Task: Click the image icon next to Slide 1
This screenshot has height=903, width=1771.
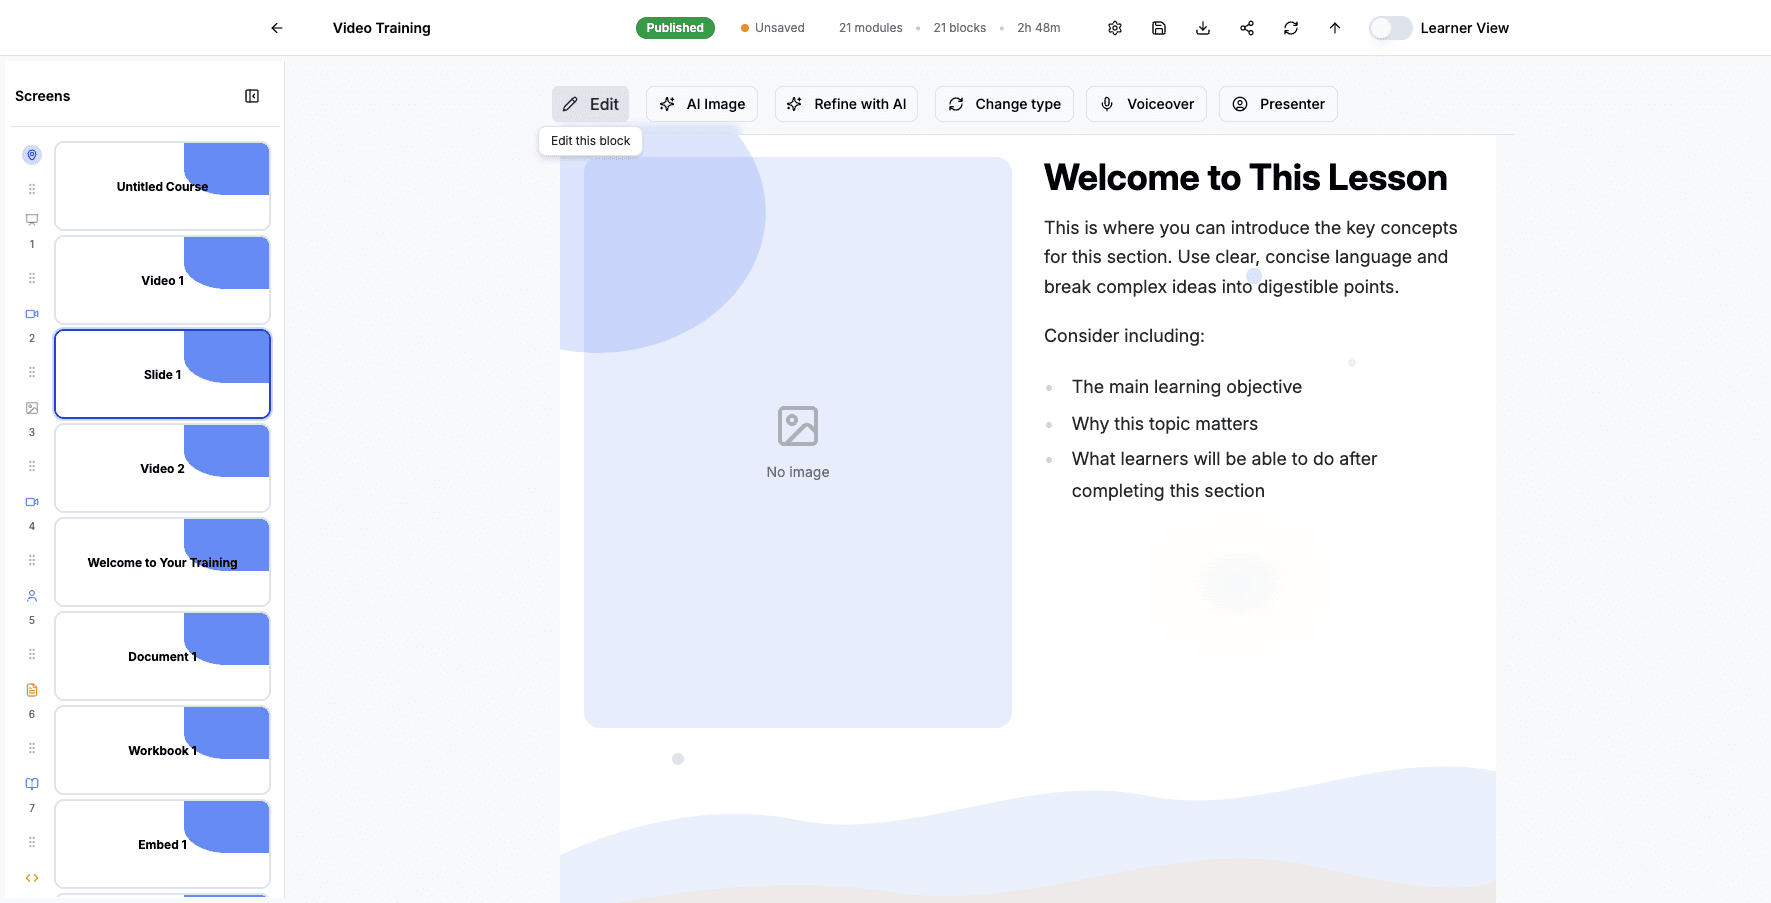Action: (31, 407)
